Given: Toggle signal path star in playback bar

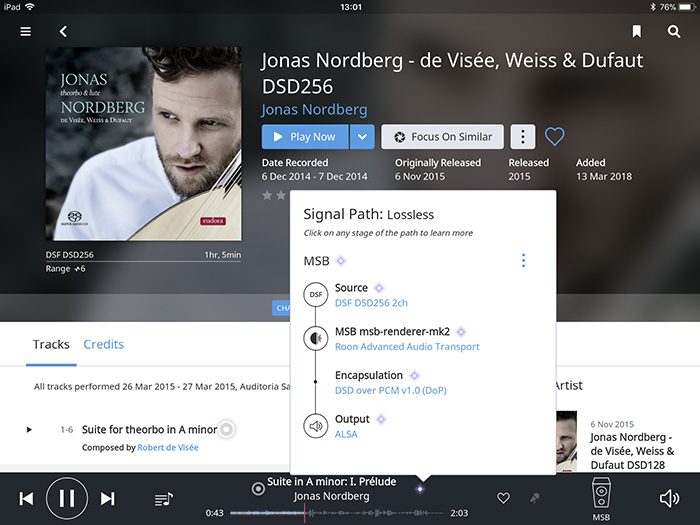Looking at the screenshot, I should (x=420, y=489).
